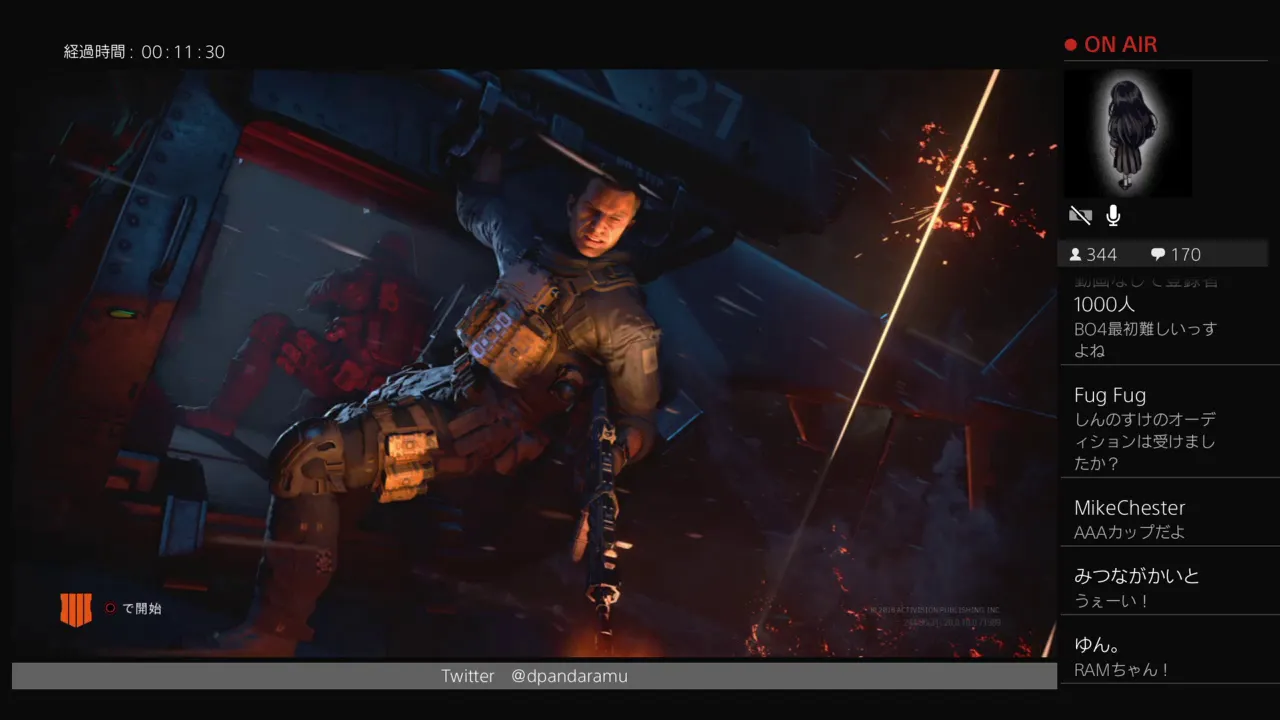Open the streamer avatar thumbnail

tap(1128, 133)
